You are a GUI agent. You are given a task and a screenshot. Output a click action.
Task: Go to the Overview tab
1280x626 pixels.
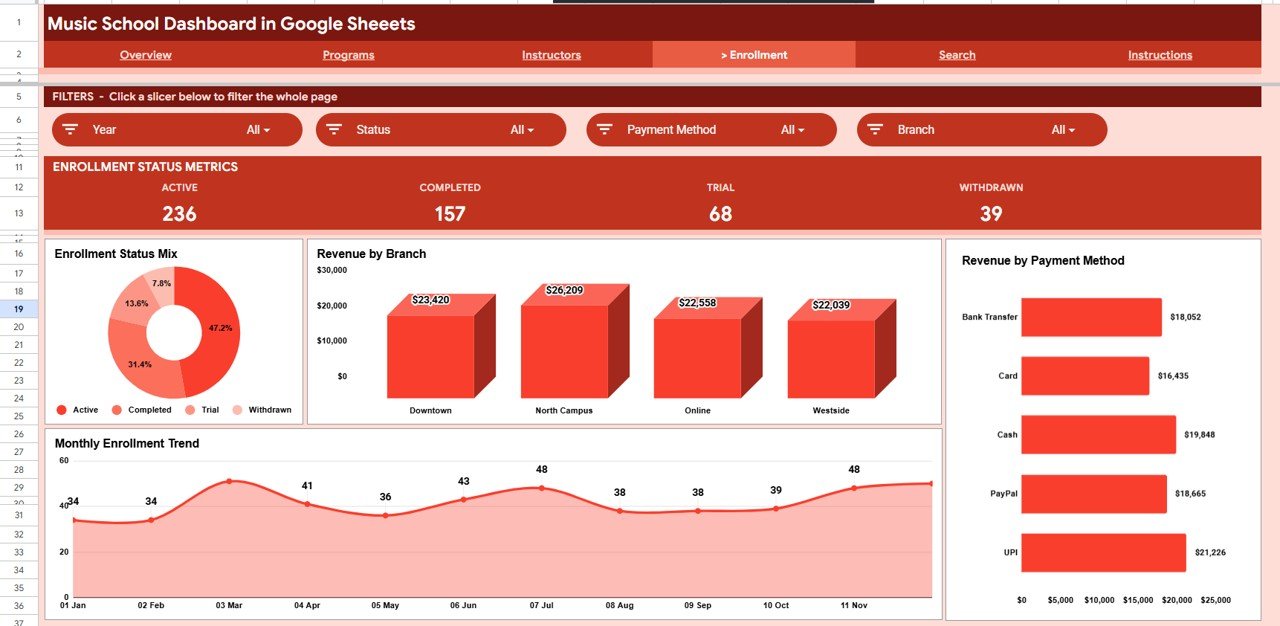tap(146, 55)
